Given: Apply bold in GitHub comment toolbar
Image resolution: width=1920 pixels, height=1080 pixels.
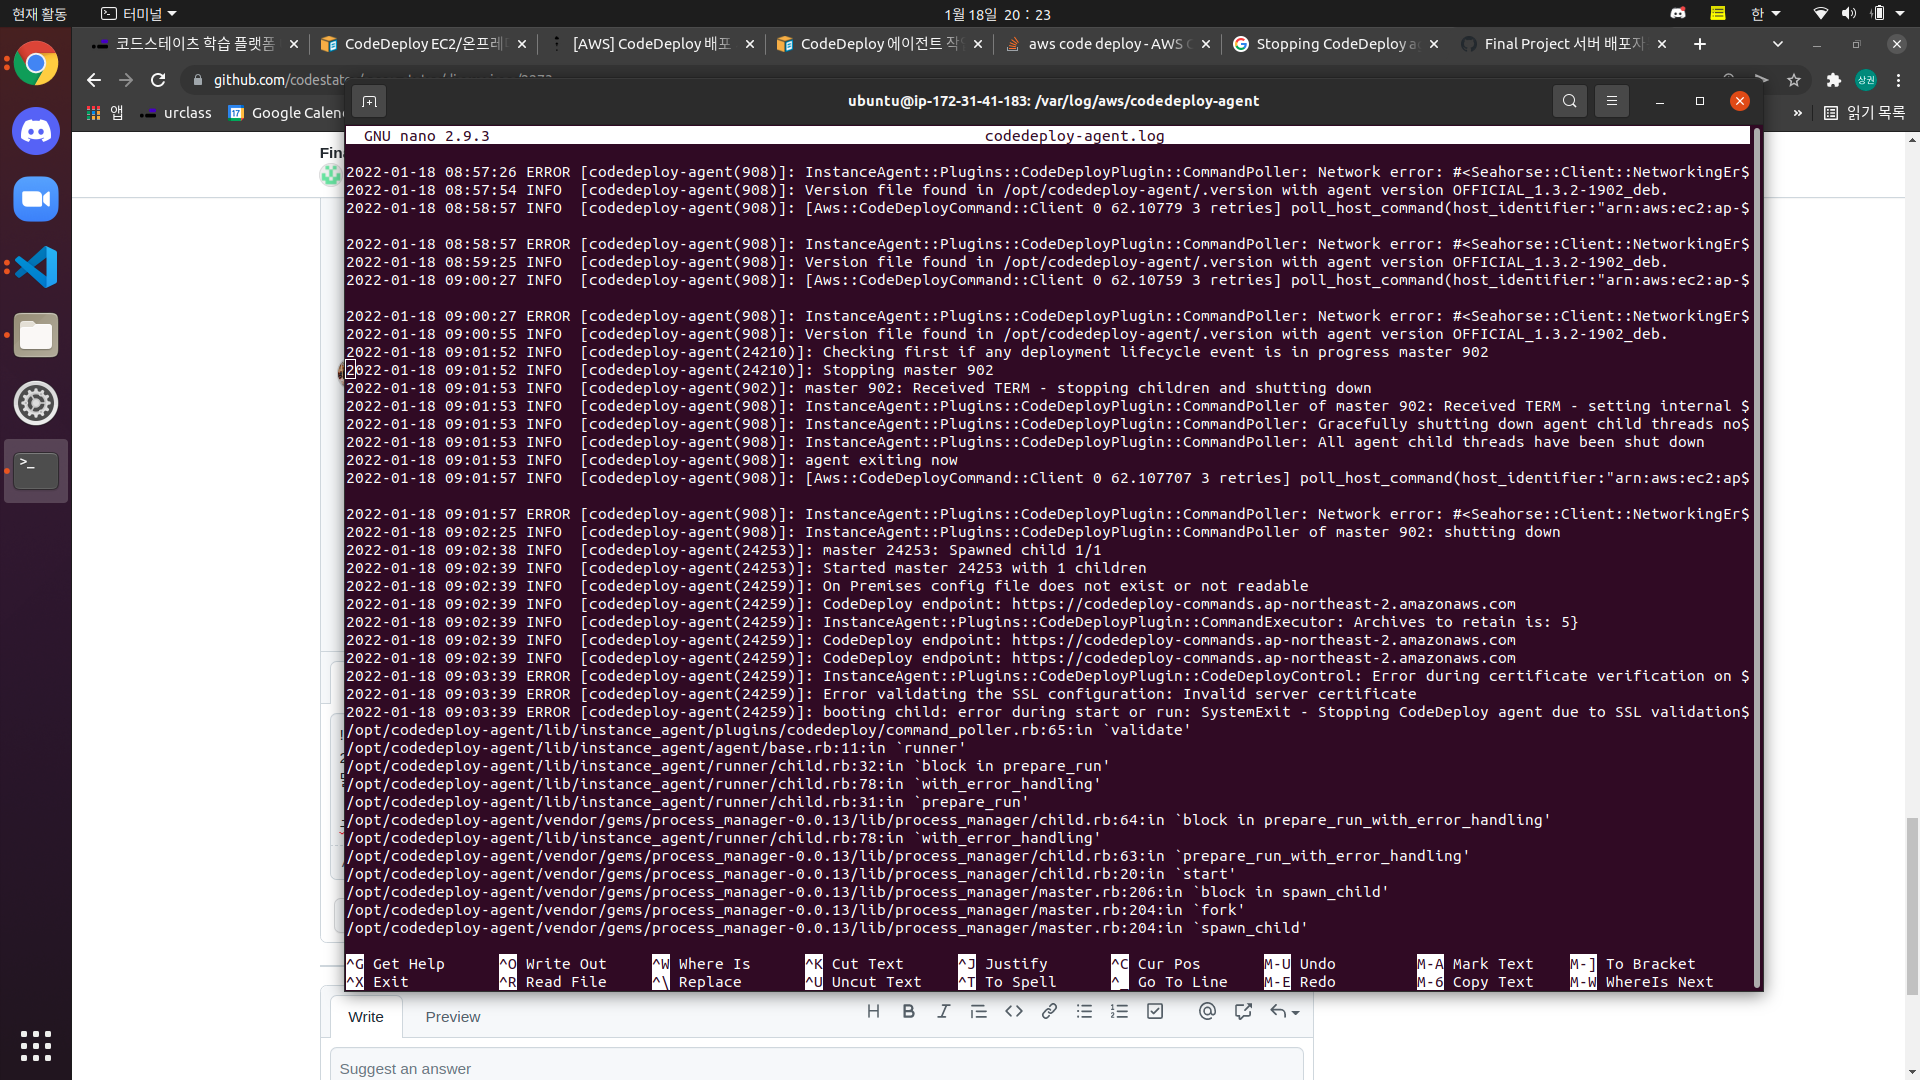Looking at the screenshot, I should [908, 1012].
